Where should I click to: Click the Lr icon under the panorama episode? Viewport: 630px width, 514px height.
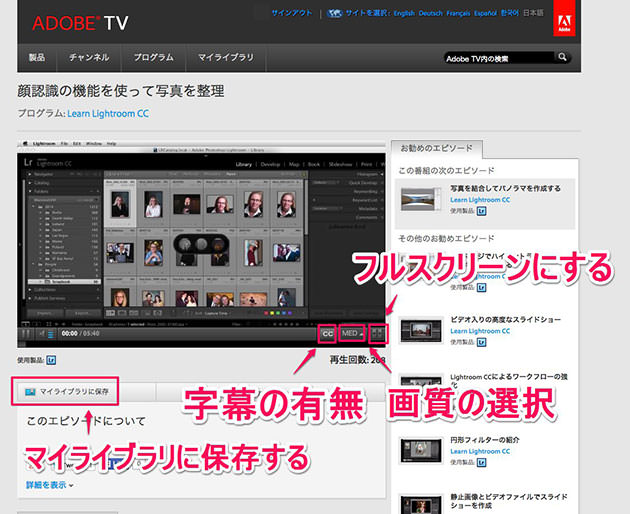point(481,211)
